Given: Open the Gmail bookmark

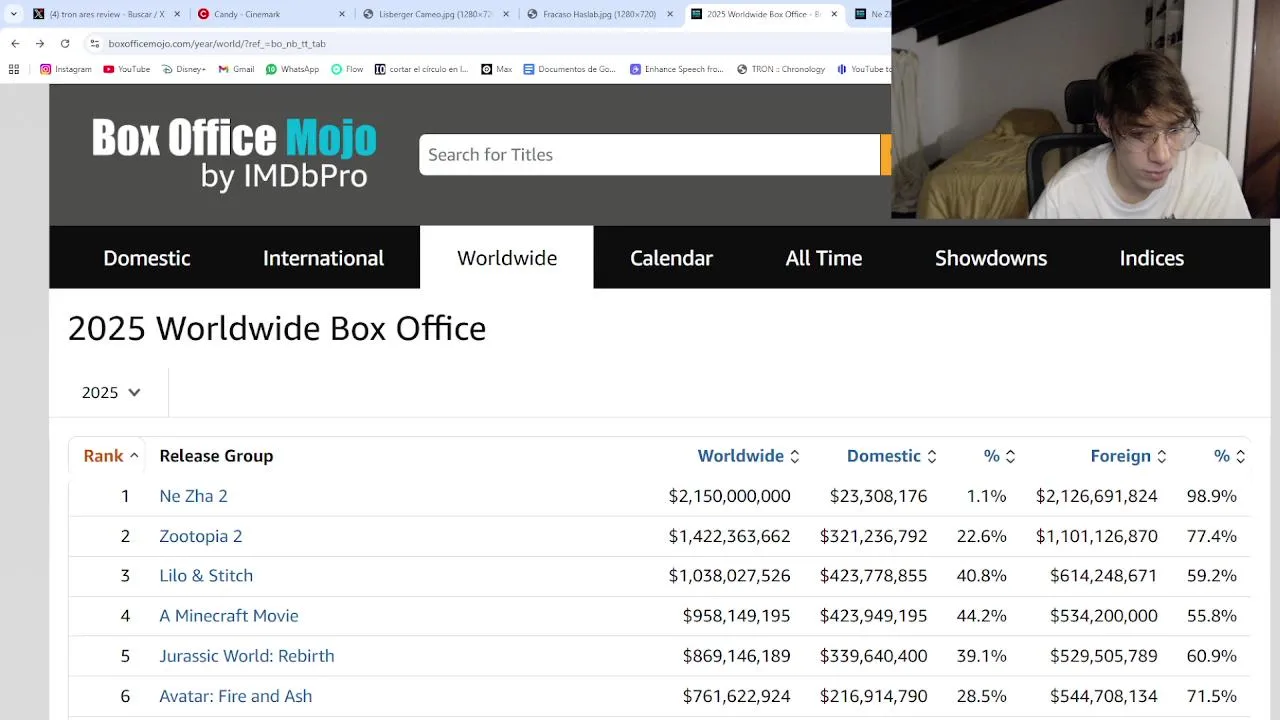Looking at the screenshot, I should (x=236, y=69).
